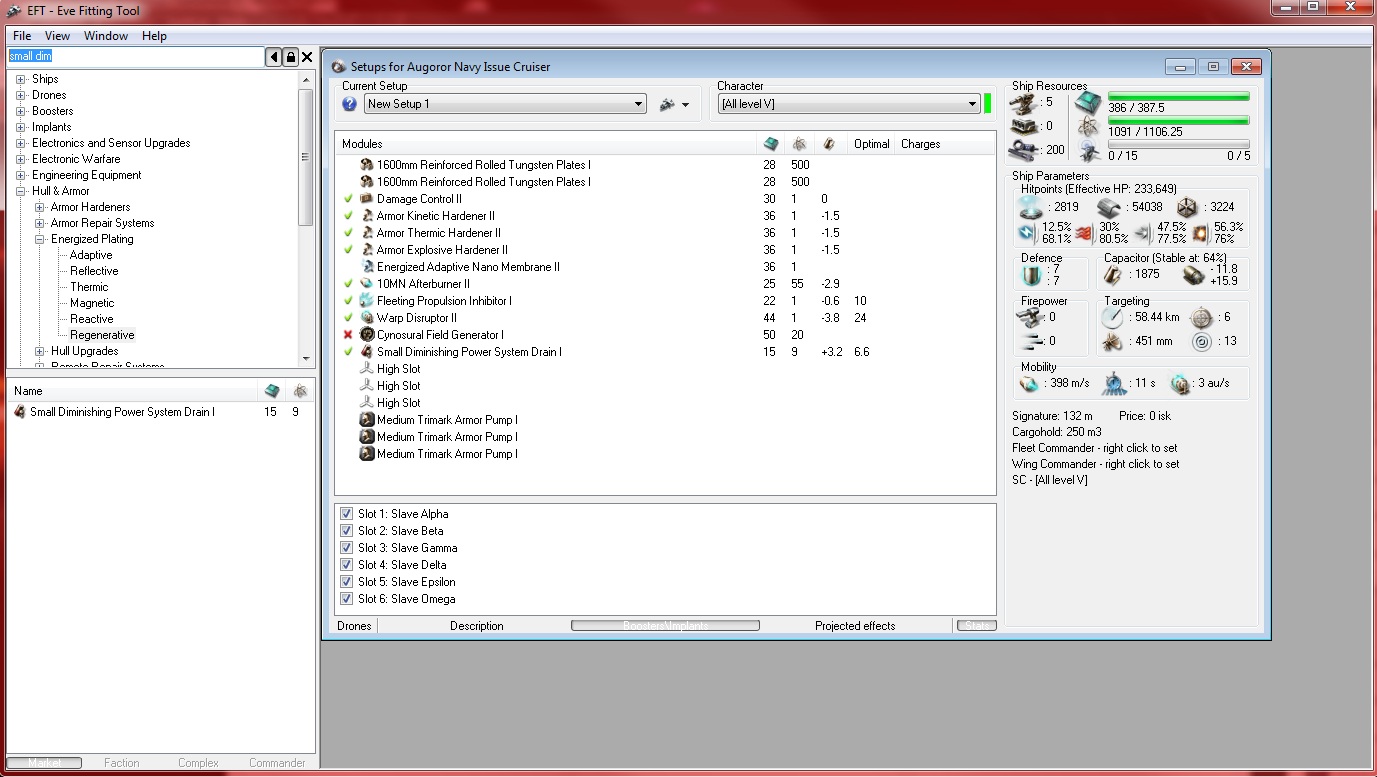Click the Charges column header
This screenshot has width=1377, height=777.
(920, 144)
